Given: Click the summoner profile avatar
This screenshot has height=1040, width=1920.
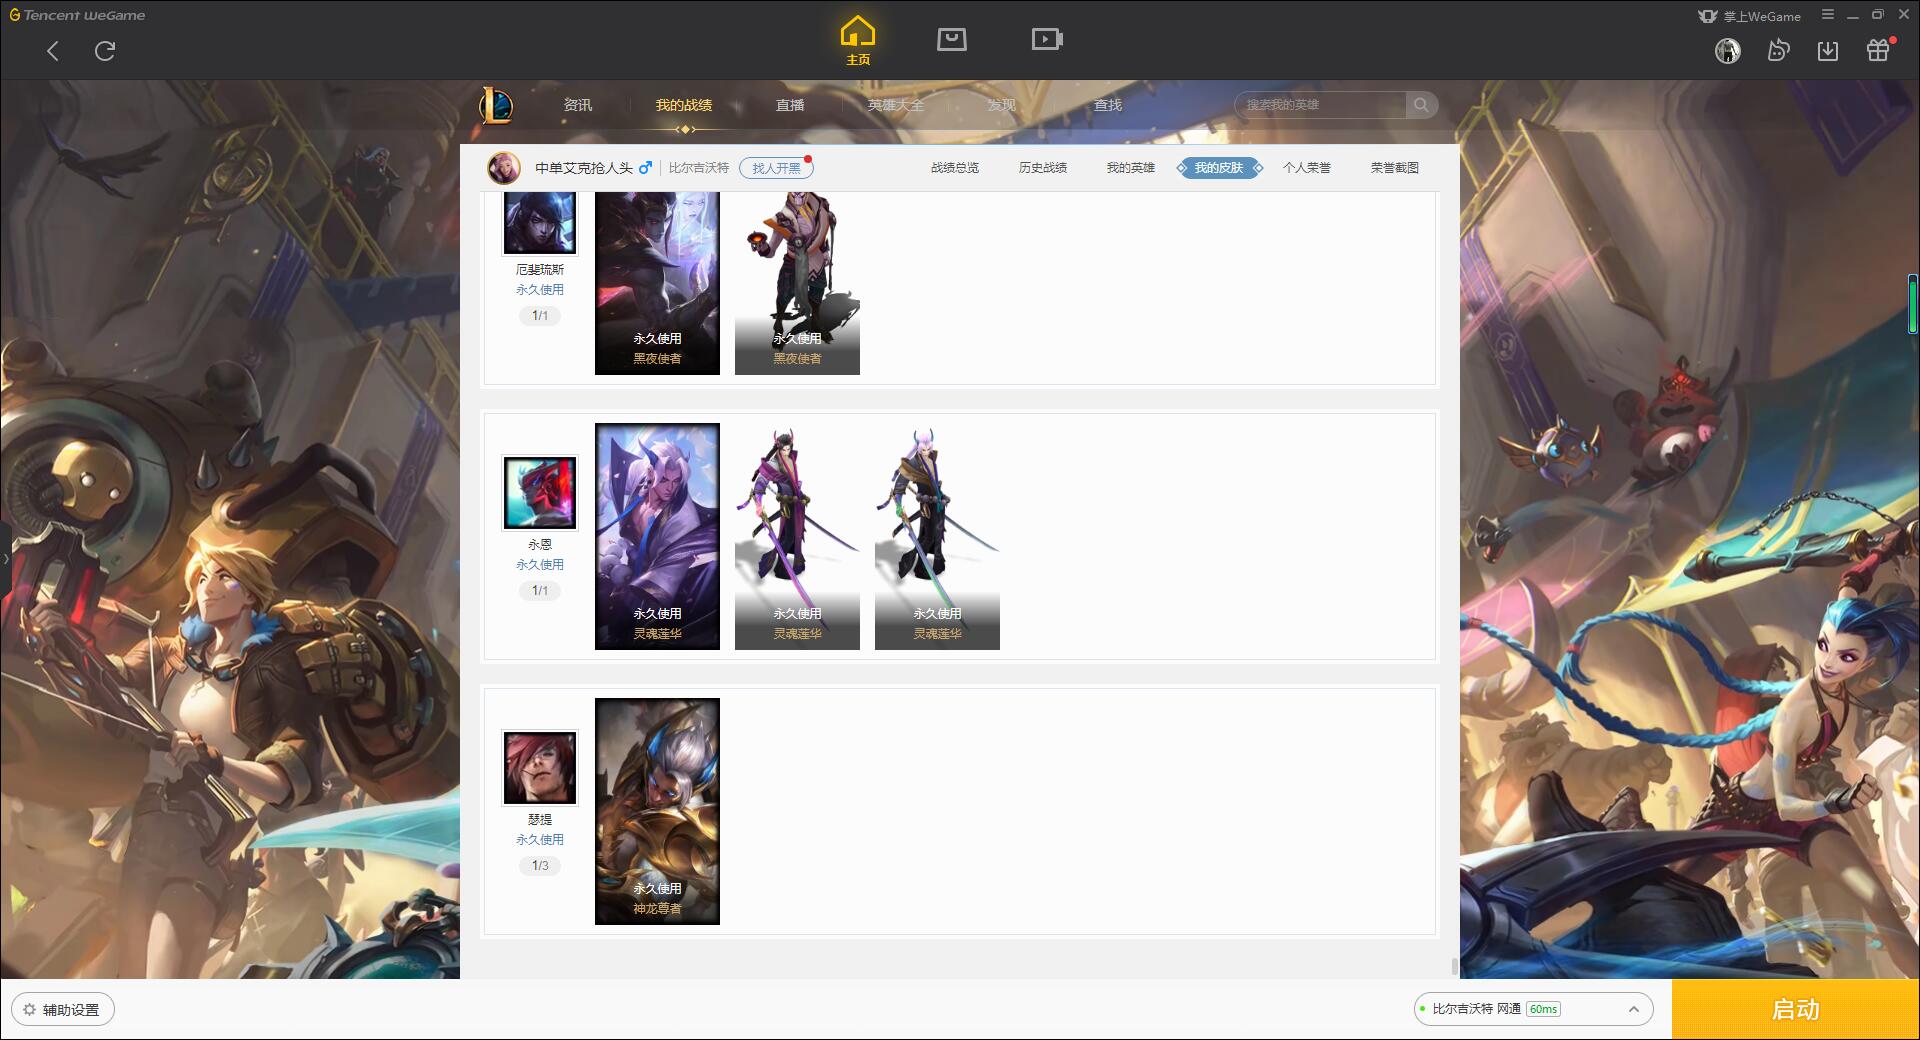Looking at the screenshot, I should coord(504,168).
